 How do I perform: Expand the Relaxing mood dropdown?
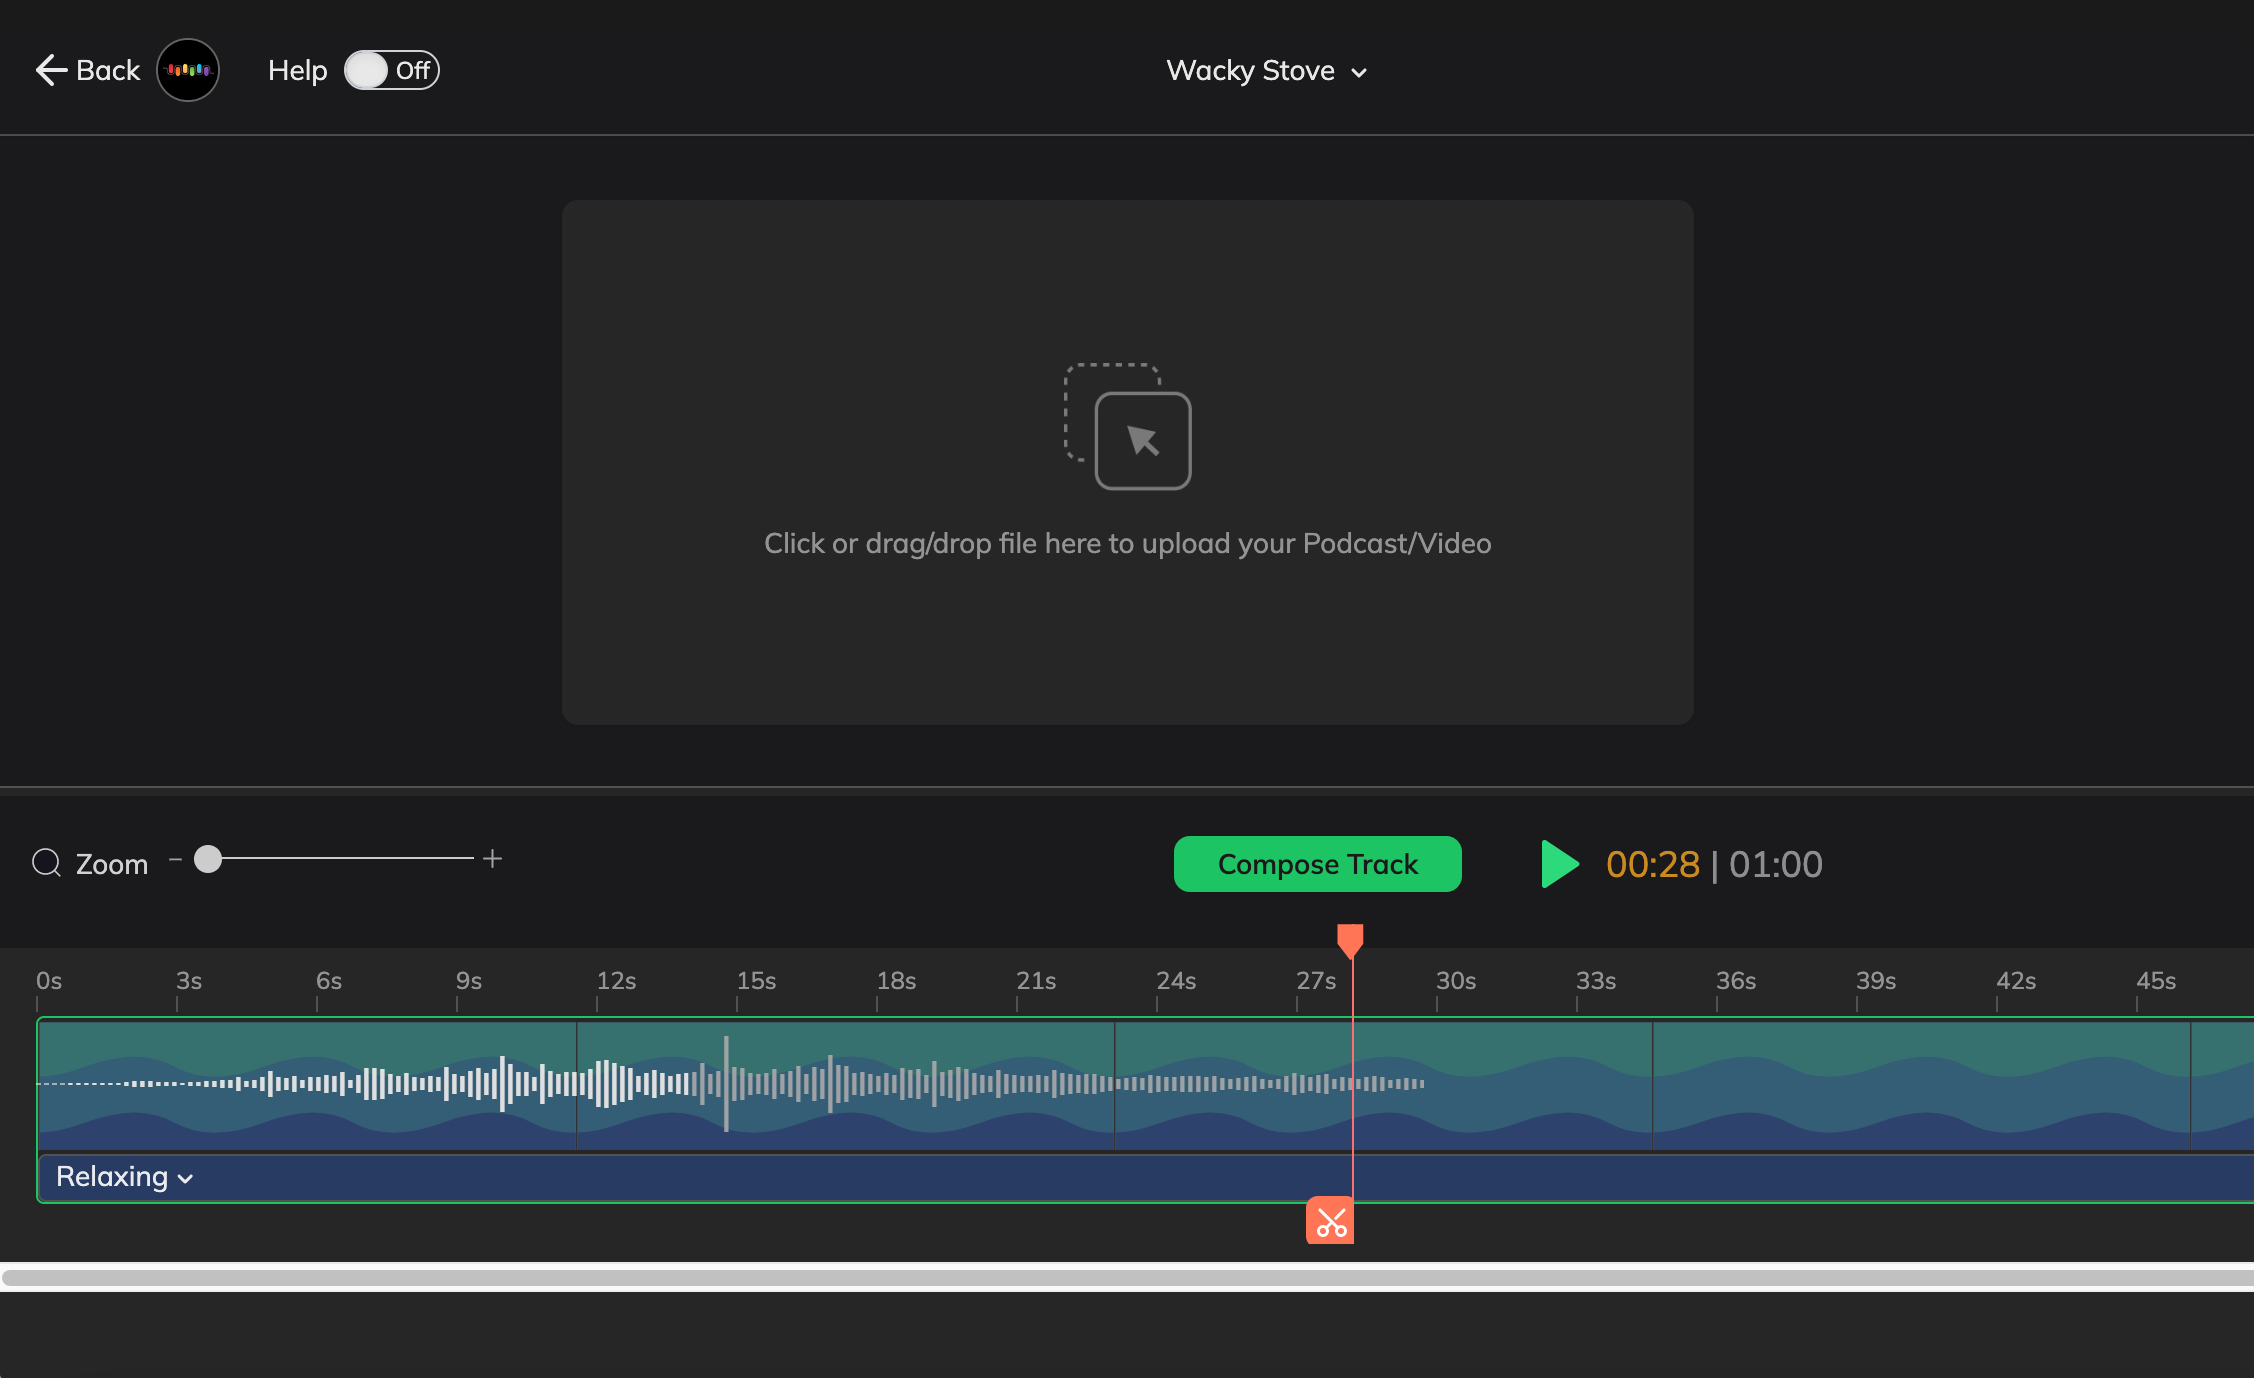coord(124,1177)
